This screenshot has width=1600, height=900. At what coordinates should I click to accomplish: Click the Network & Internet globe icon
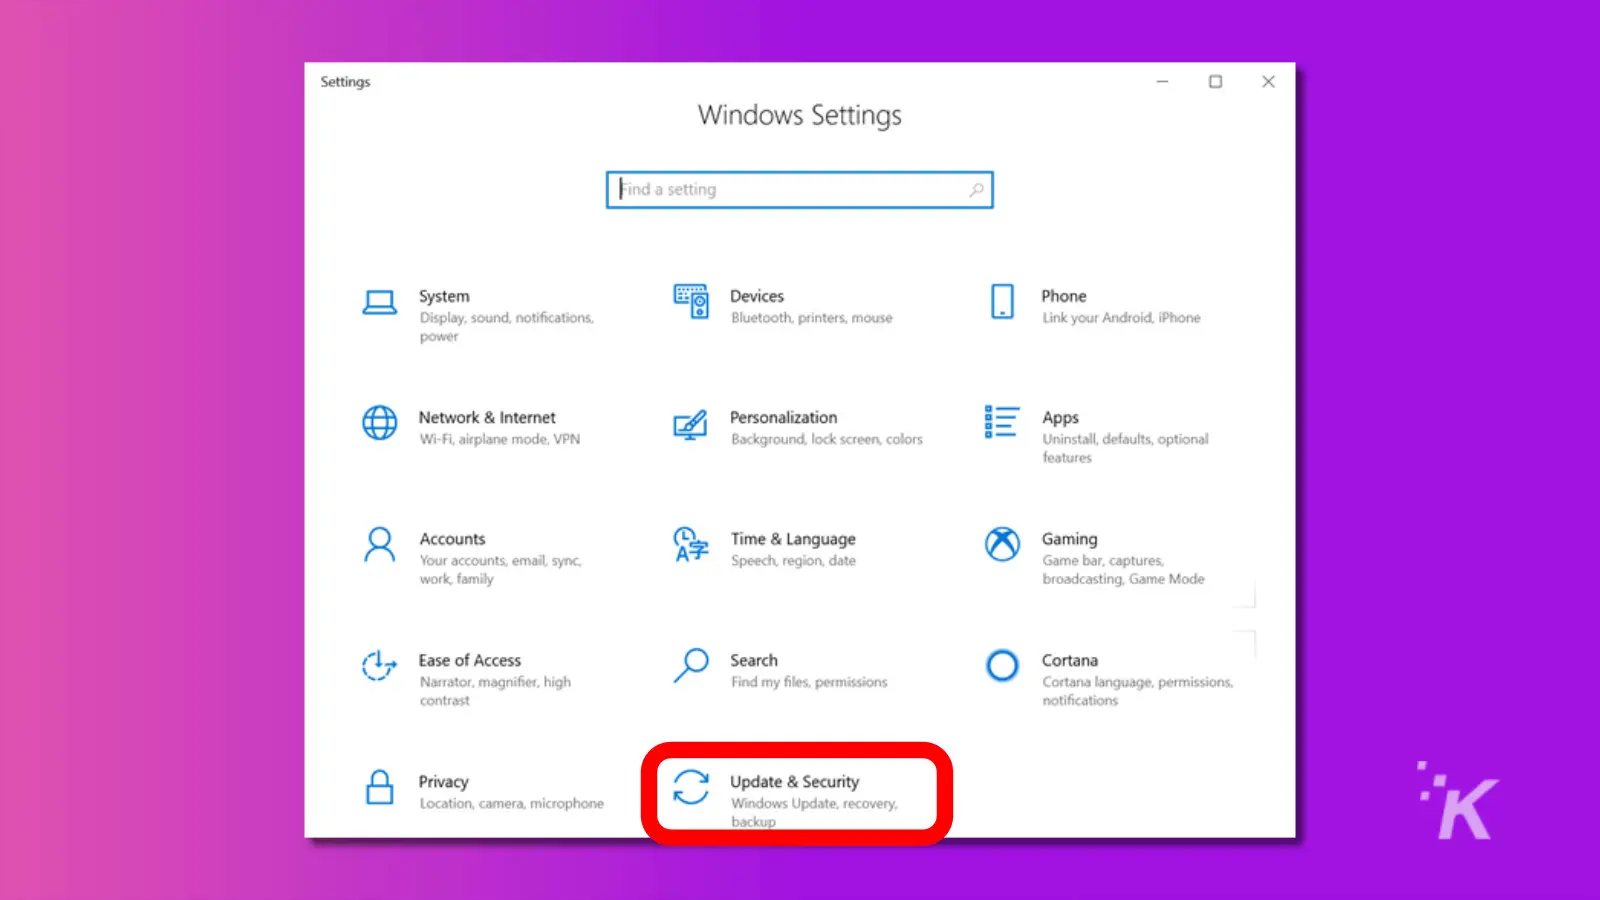(379, 423)
